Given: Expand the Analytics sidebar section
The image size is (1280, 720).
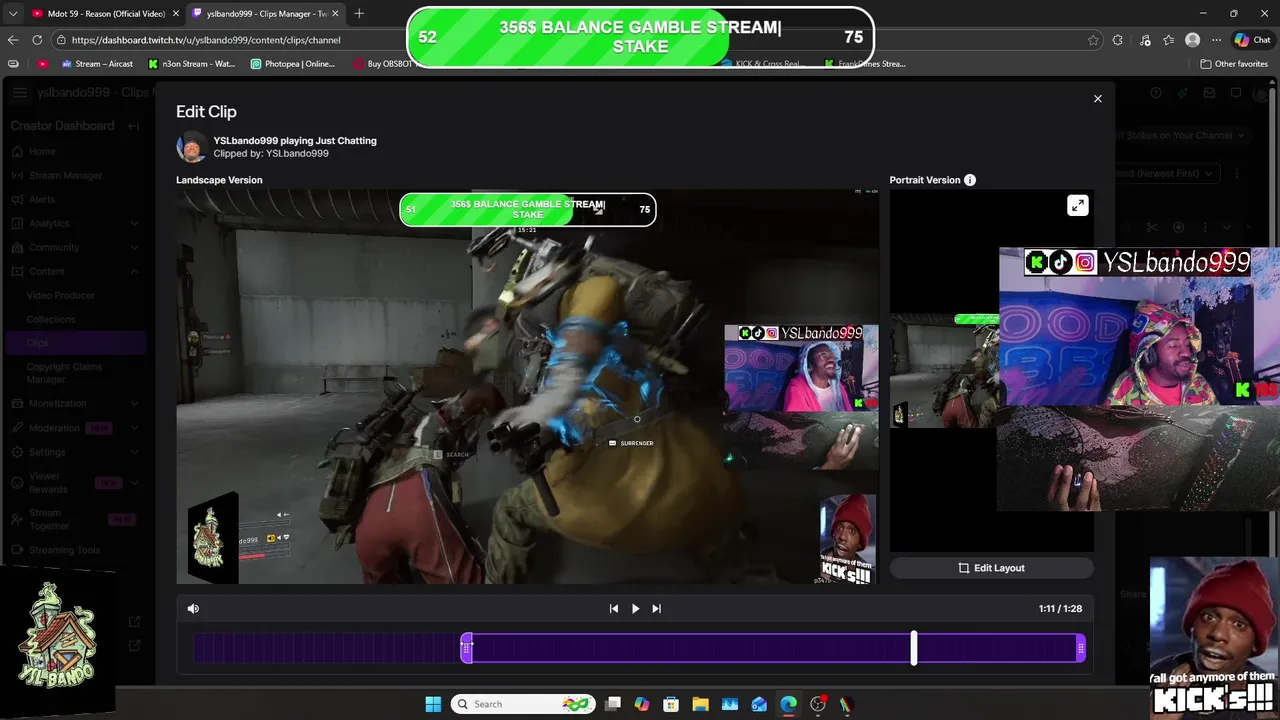Looking at the screenshot, I should point(75,224).
